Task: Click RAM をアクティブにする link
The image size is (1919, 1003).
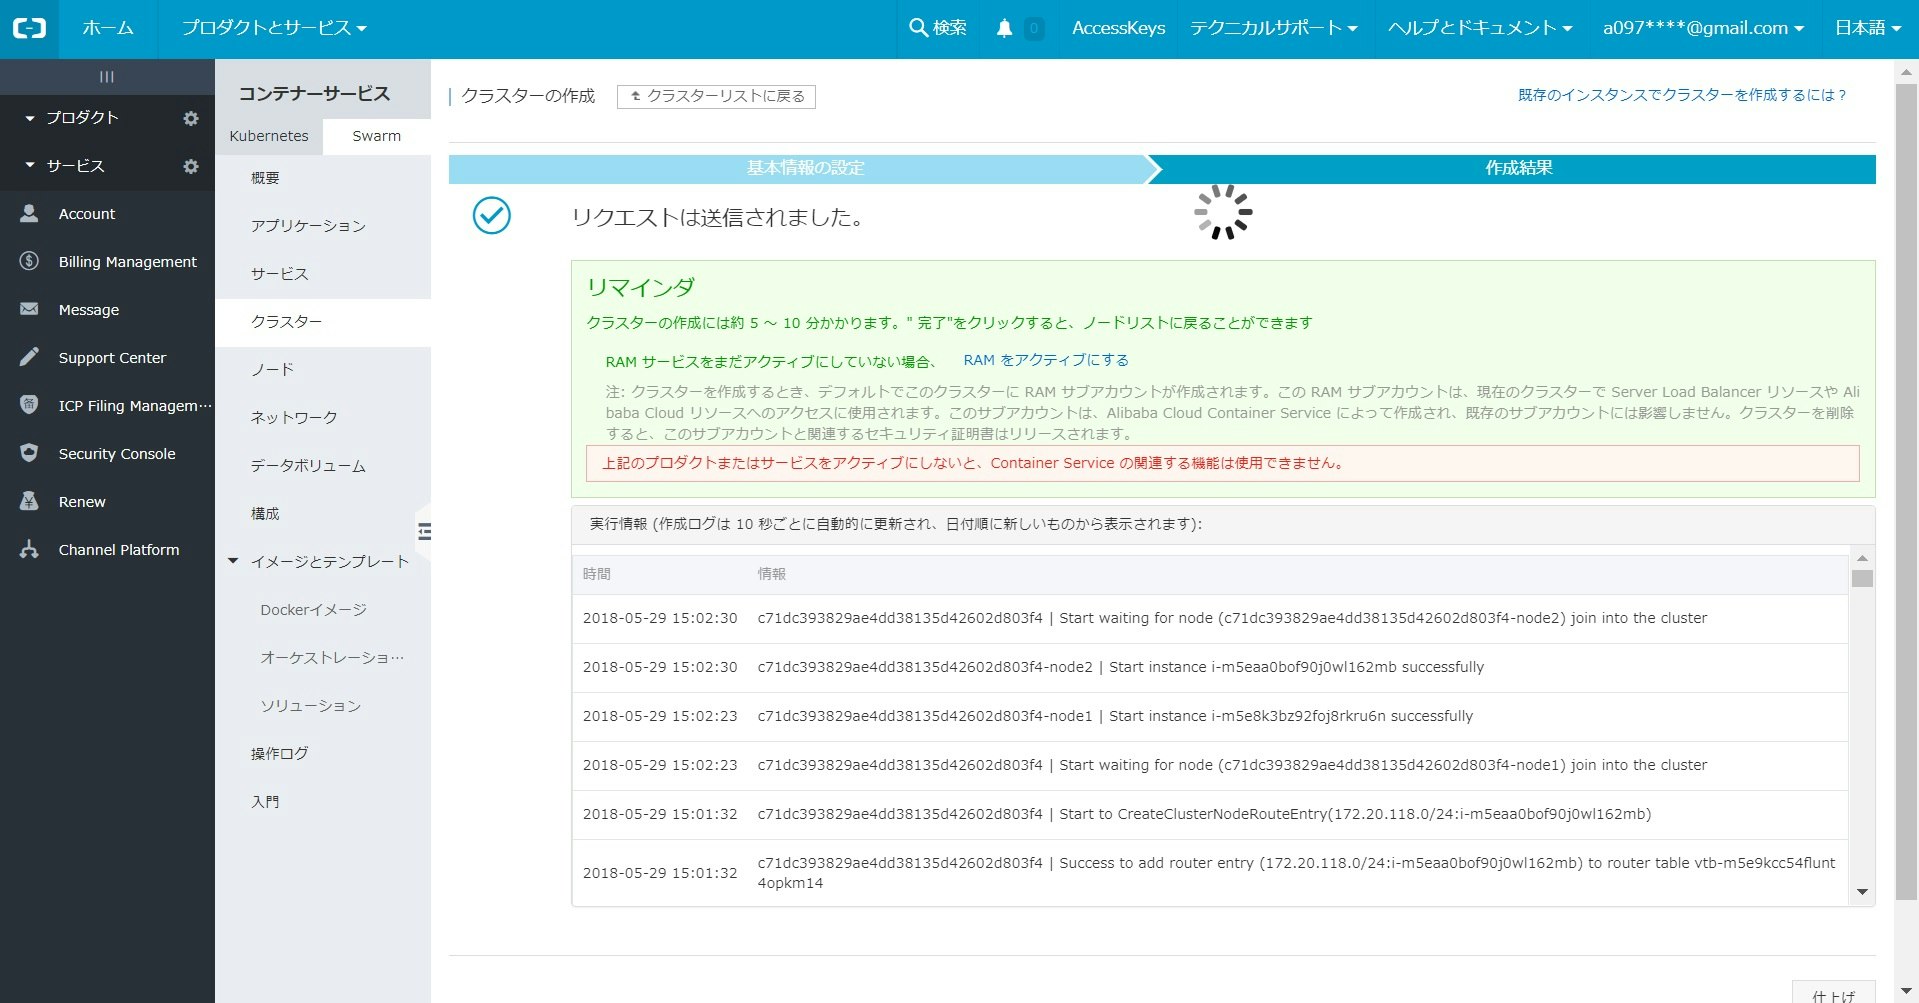Action: (1046, 360)
